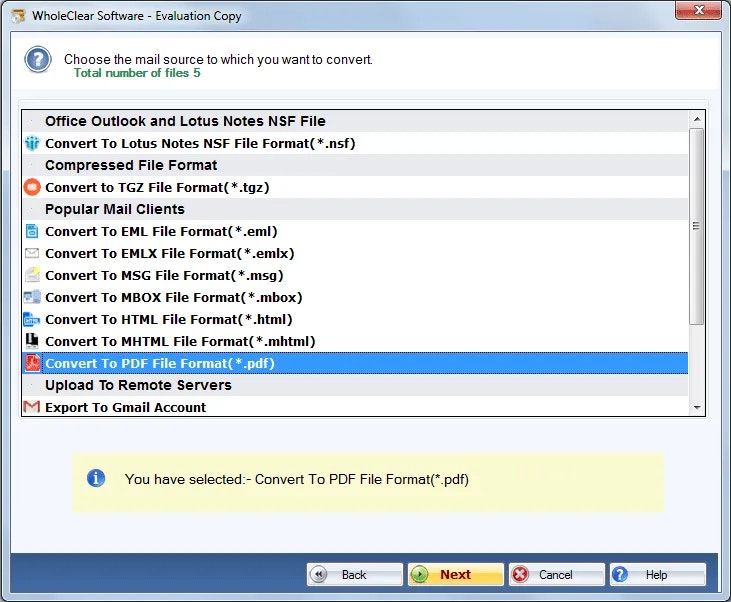This screenshot has width=731, height=602.
Task: Click the Popular Mail Clients header
Action: [x=355, y=209]
